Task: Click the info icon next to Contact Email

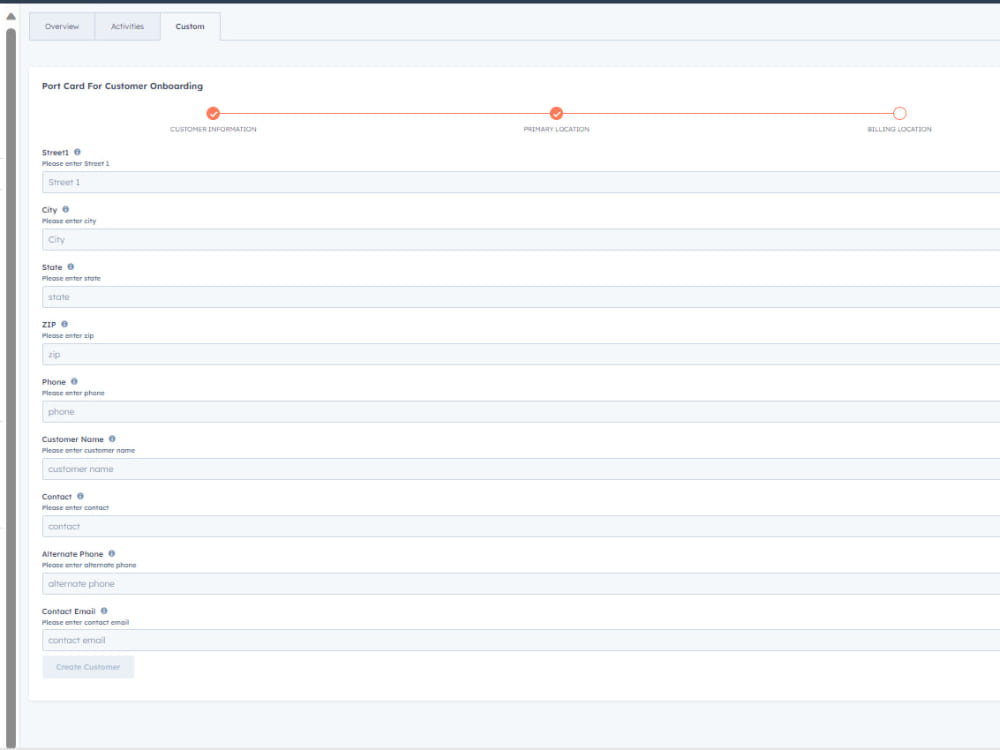Action: point(104,611)
